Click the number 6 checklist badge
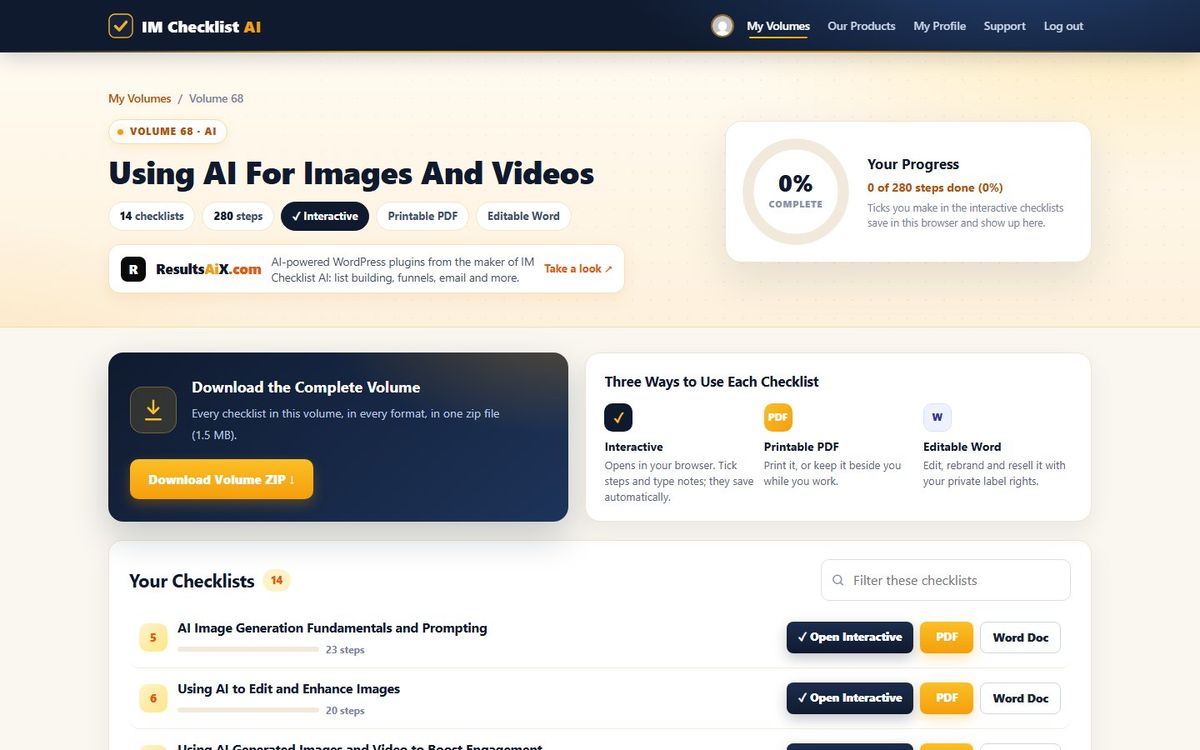The height and width of the screenshot is (750, 1200). (153, 699)
